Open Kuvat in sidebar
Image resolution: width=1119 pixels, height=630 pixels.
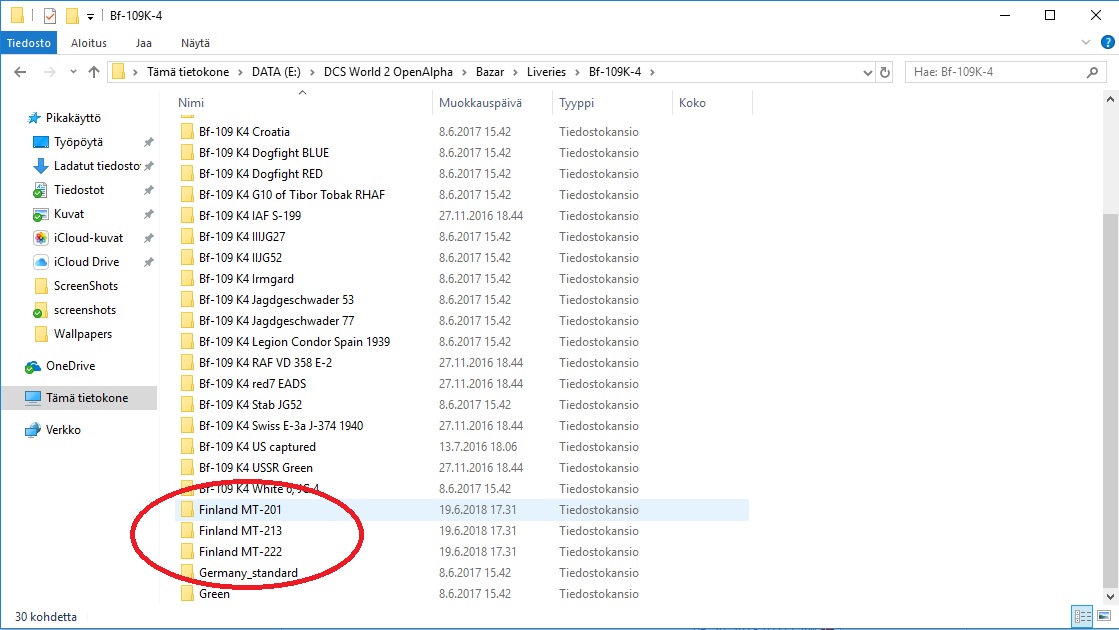coord(69,214)
